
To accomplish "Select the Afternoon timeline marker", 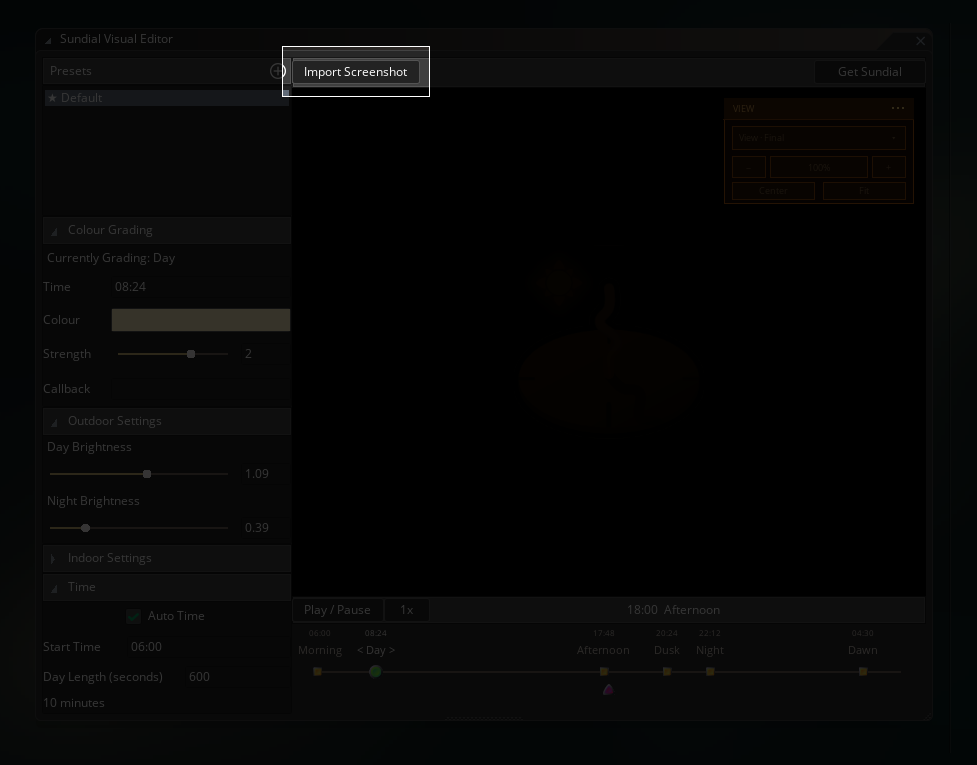I will tap(604, 672).
